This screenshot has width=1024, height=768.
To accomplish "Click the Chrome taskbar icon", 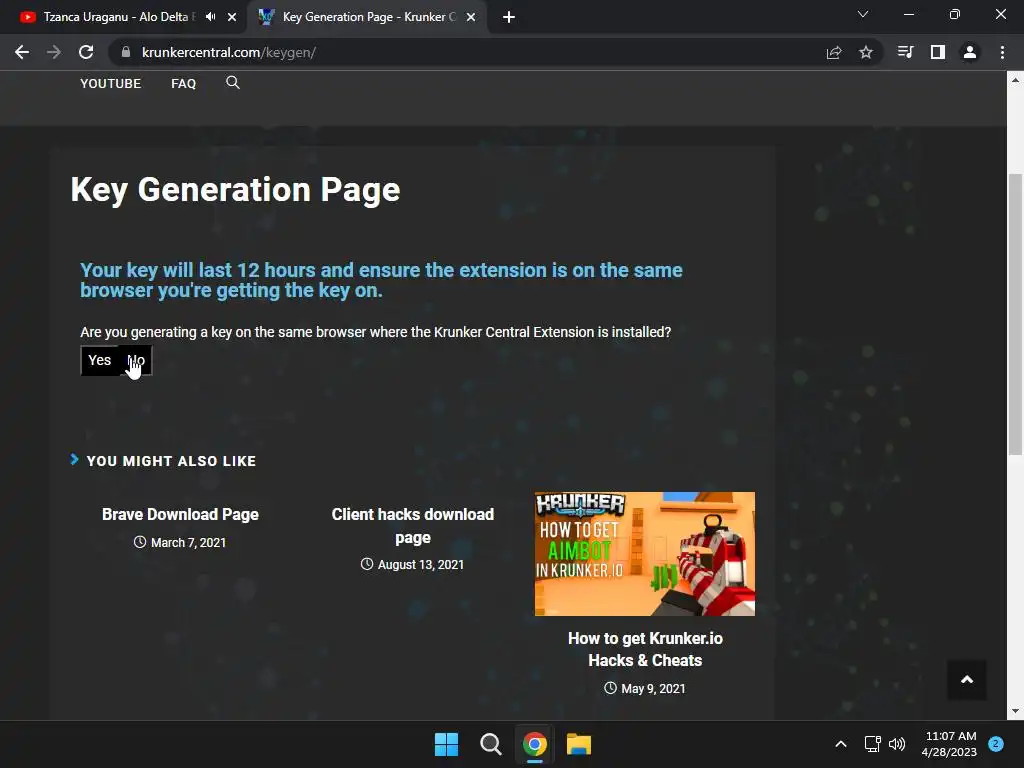I will click(x=535, y=744).
